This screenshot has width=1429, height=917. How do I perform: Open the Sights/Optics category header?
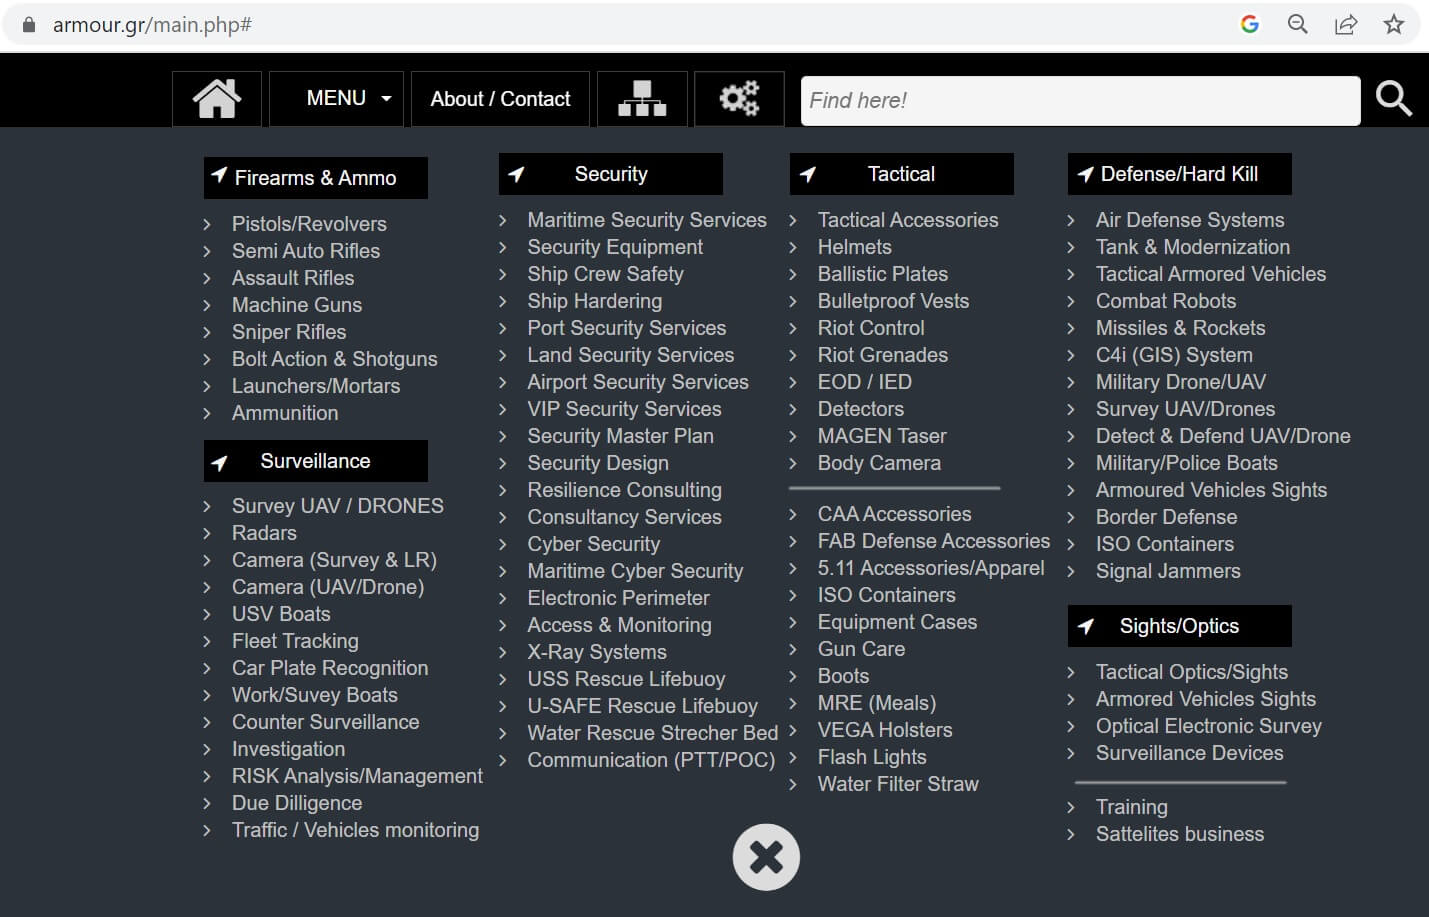[x=1179, y=626]
